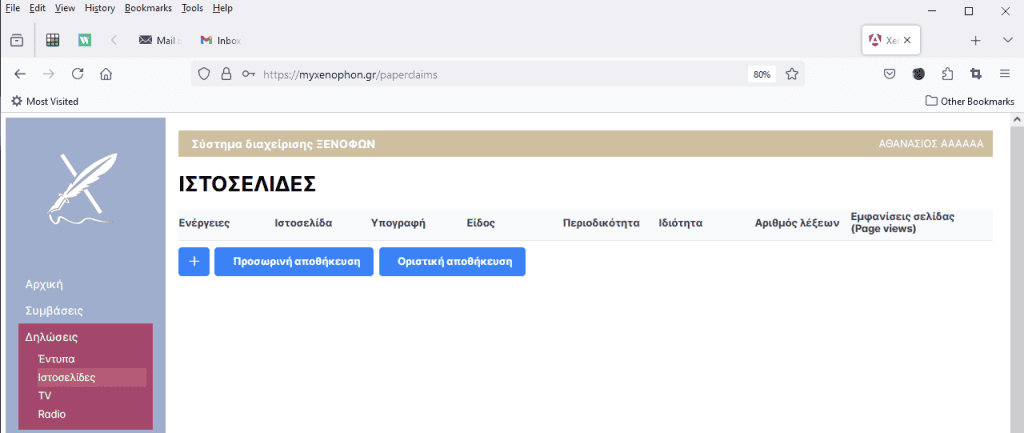Click the screenshot crop tool icon
The height and width of the screenshot is (433, 1024).
click(x=976, y=73)
